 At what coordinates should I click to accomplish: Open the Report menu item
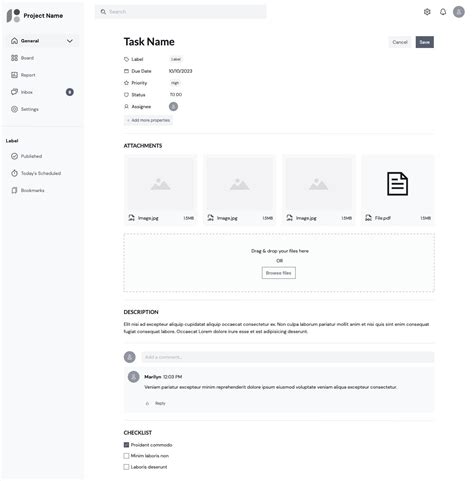pos(42,75)
